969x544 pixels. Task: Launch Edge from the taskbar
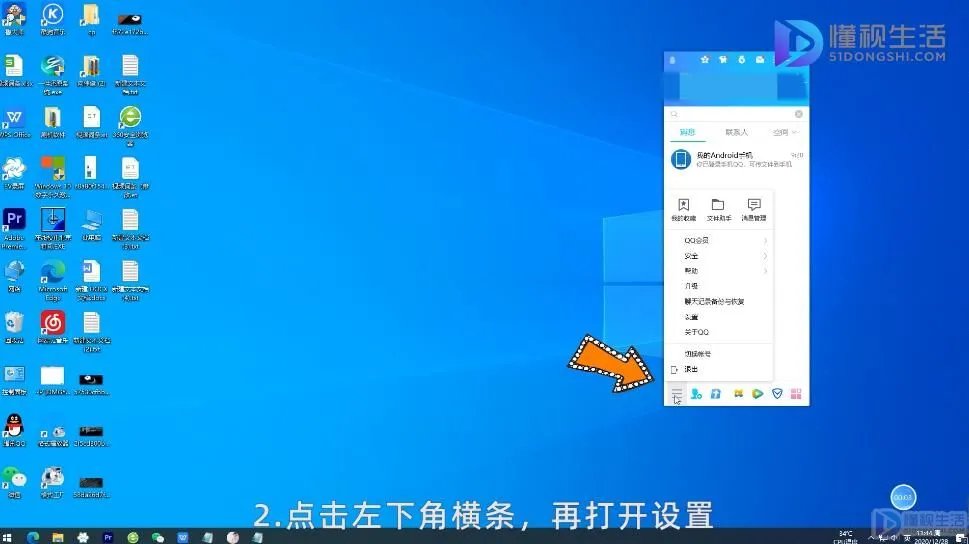[33, 537]
